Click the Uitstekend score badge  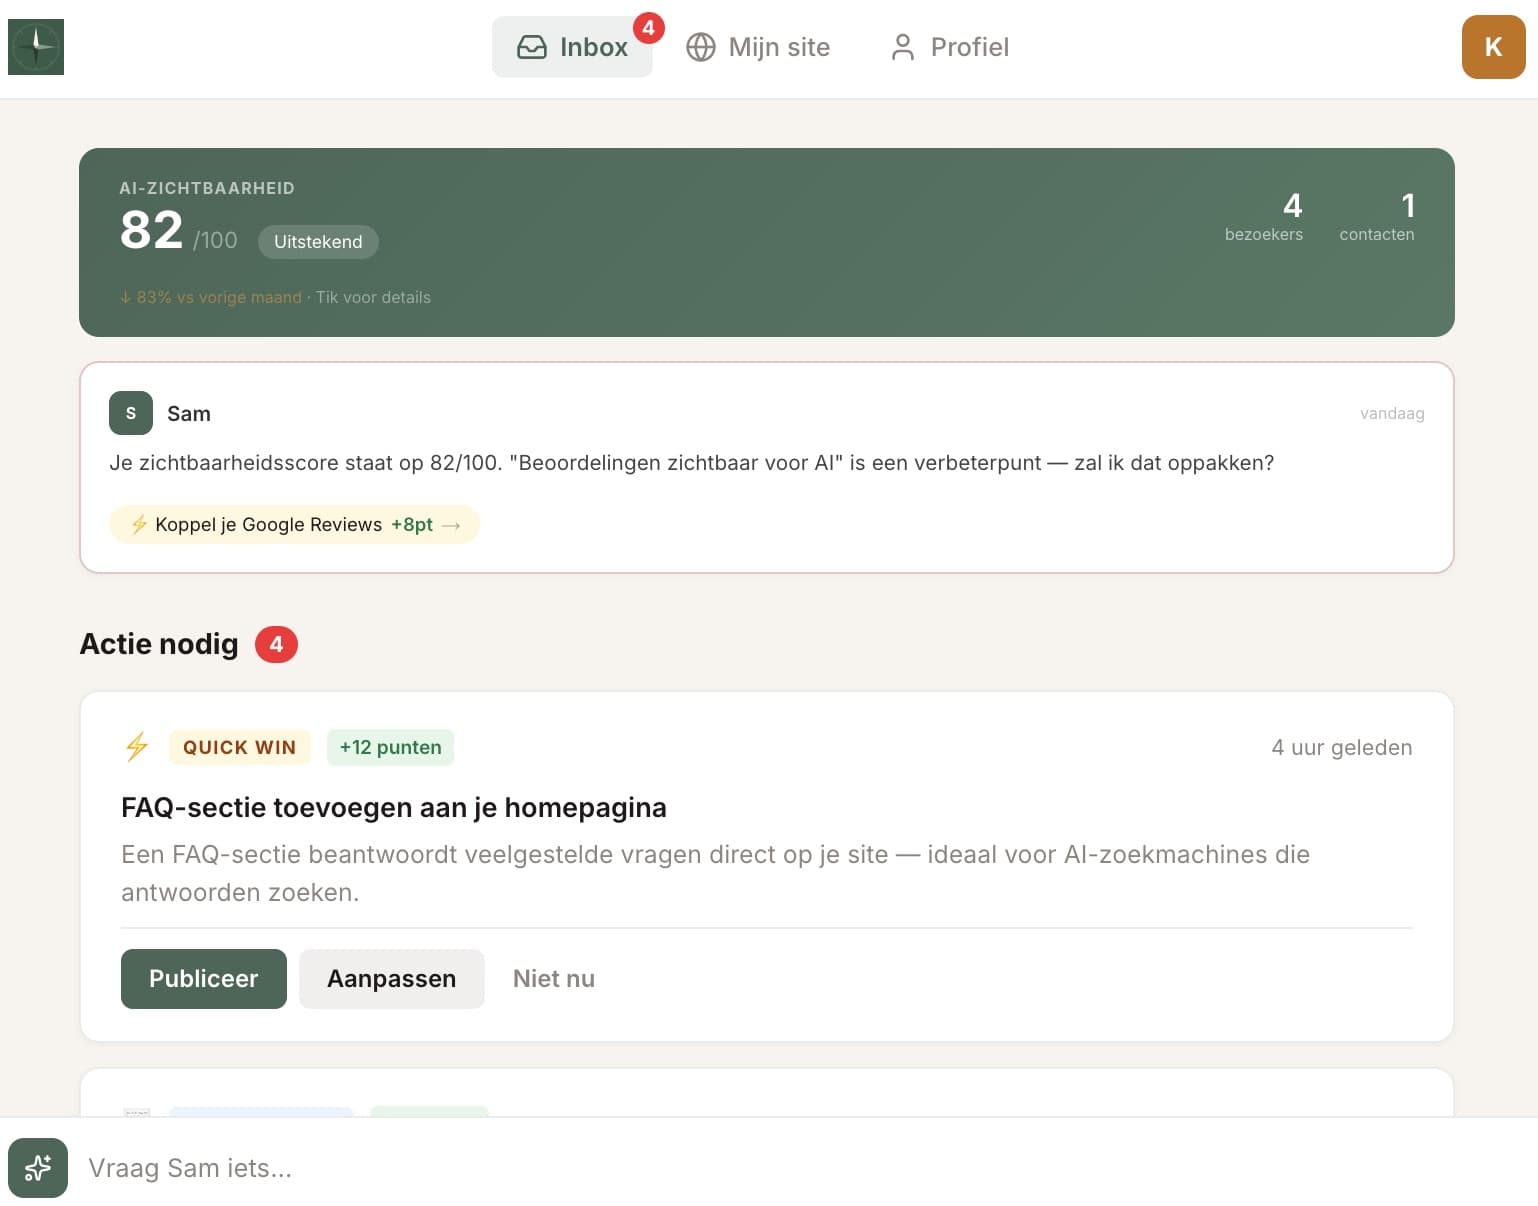click(317, 241)
